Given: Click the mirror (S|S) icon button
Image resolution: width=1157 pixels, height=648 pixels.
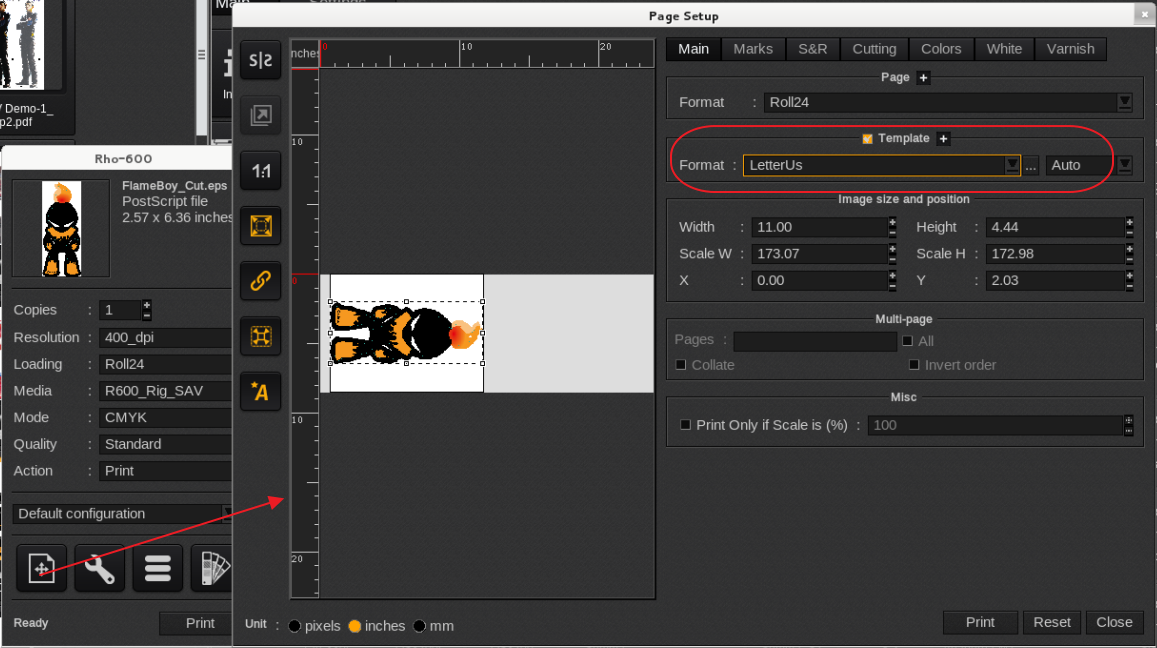Looking at the screenshot, I should [x=260, y=61].
